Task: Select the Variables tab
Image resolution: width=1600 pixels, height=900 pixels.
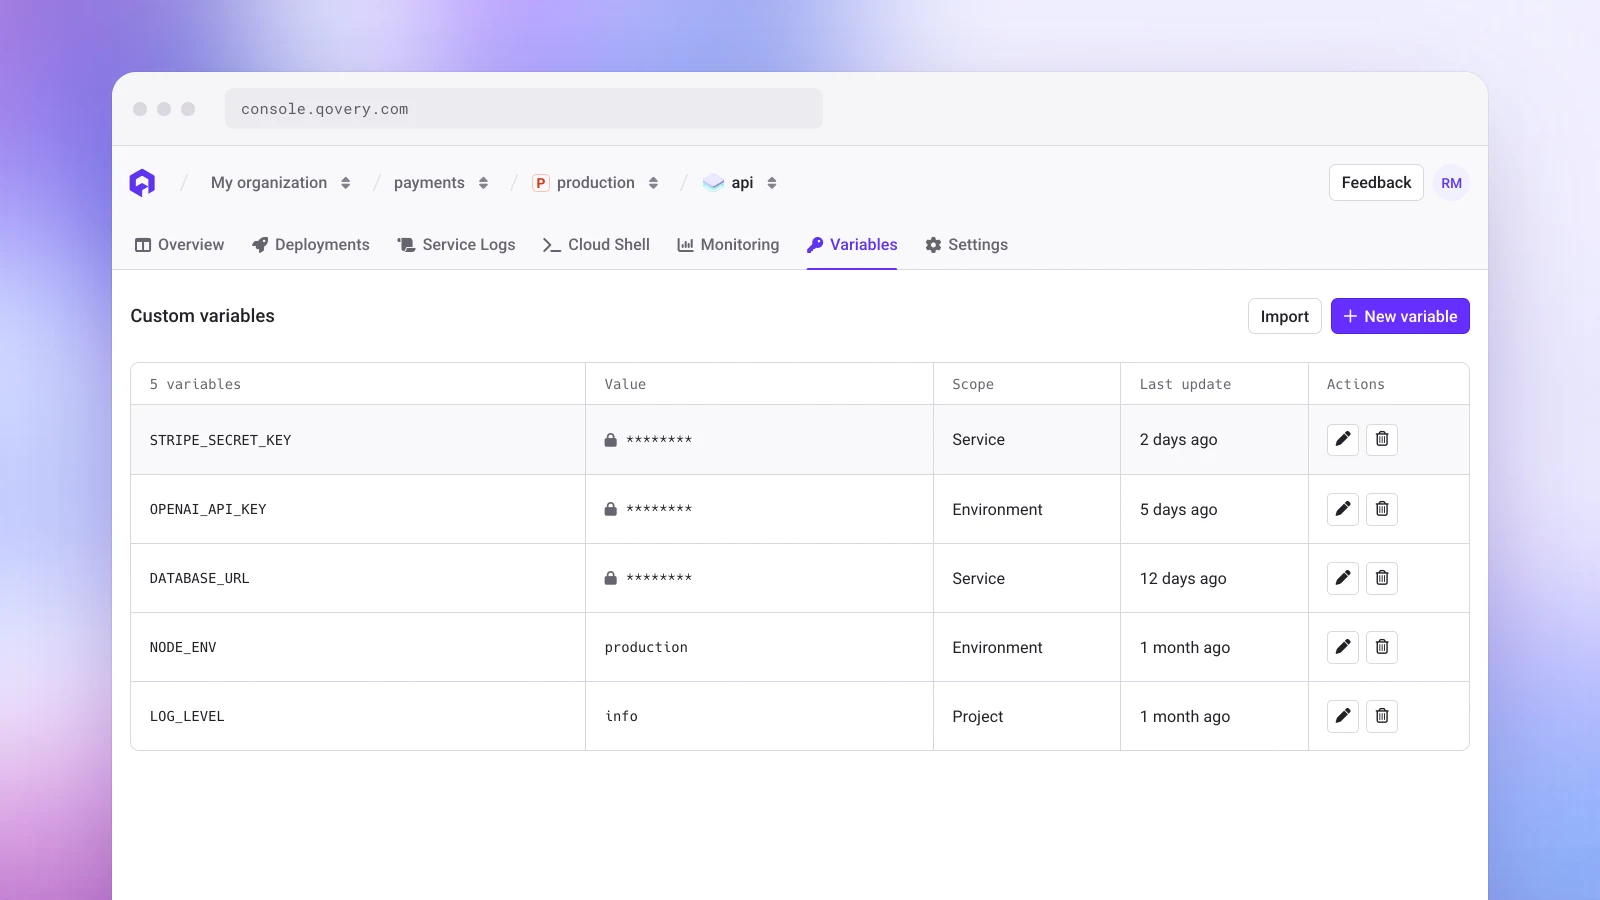Action: point(852,245)
